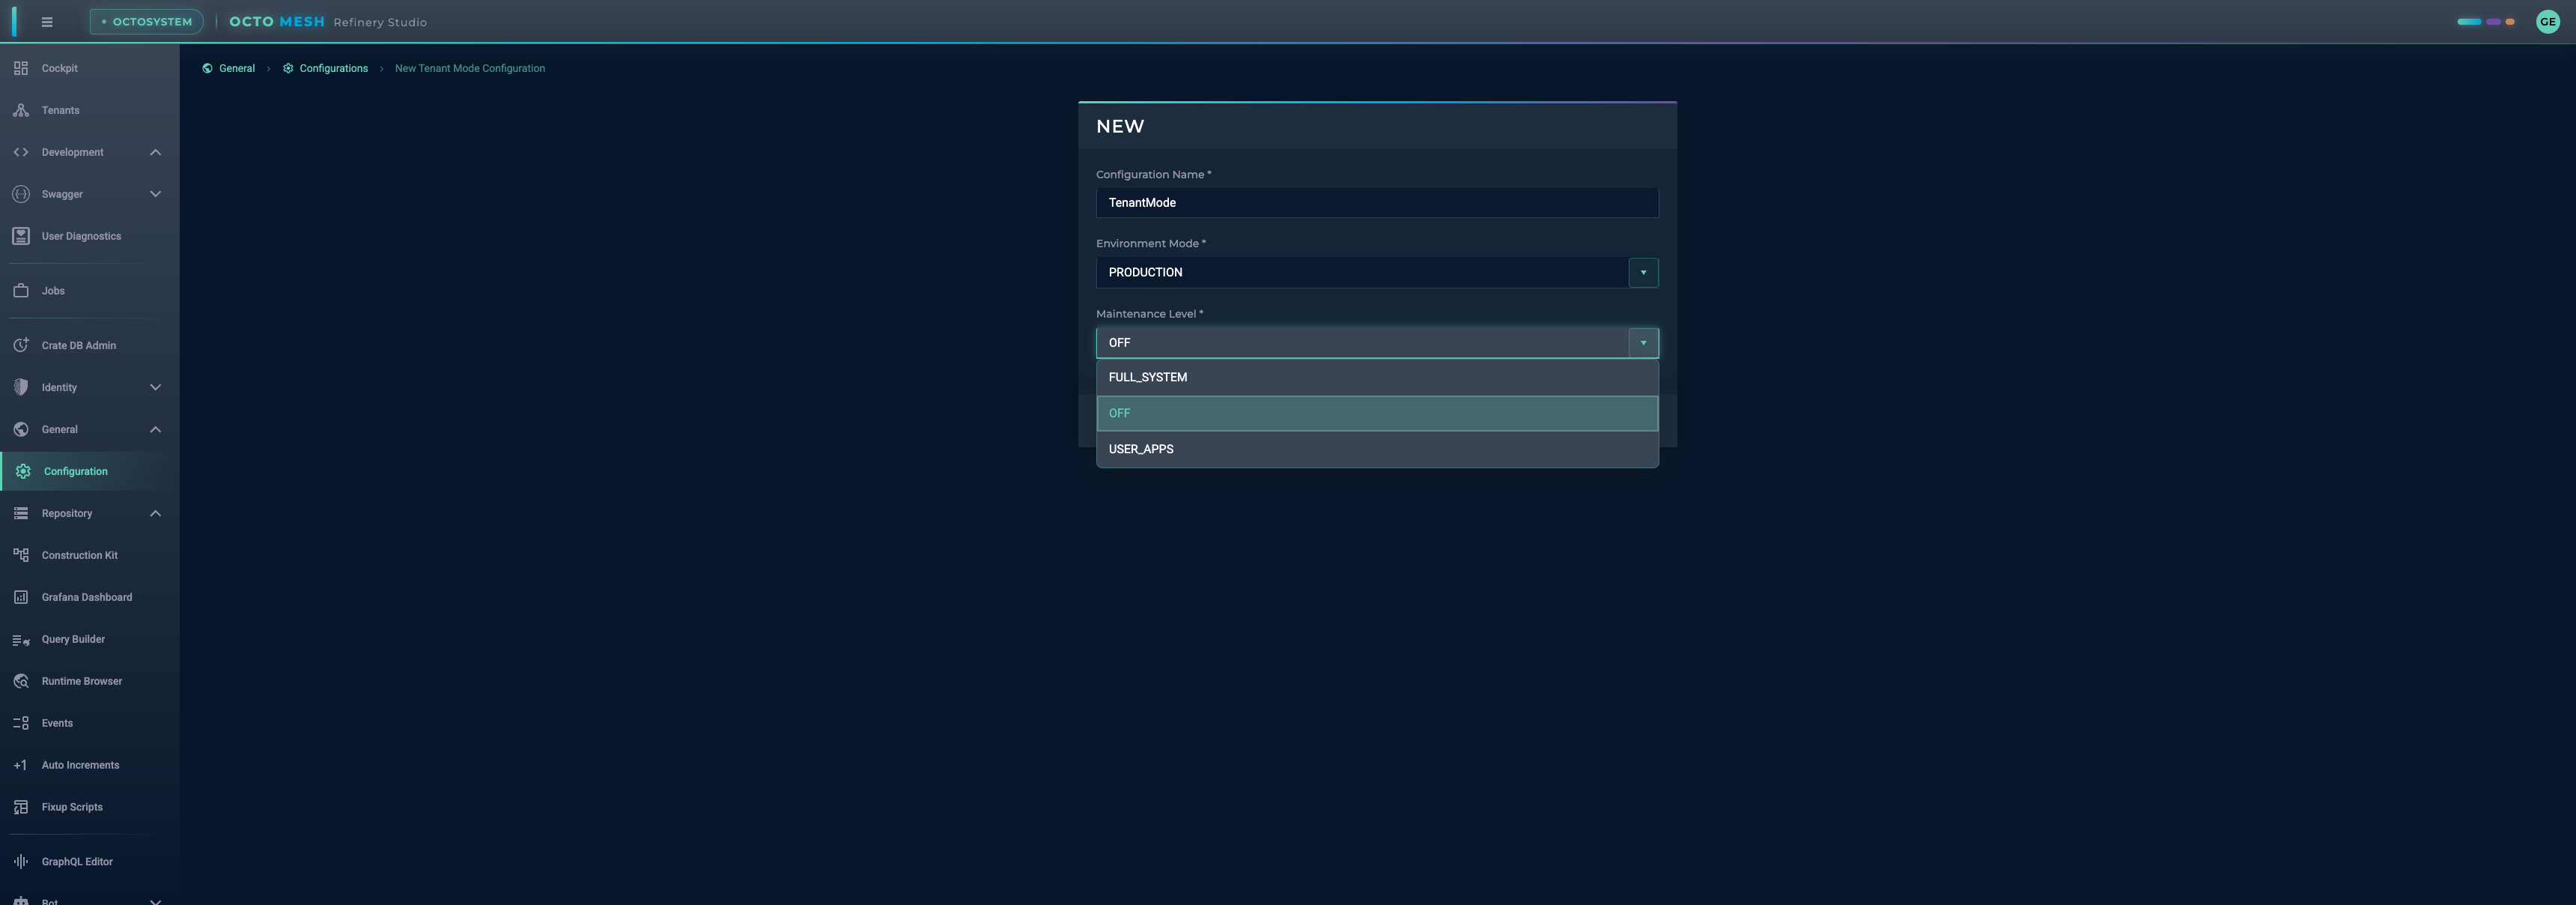Close the Maintenance Level dropdown arrow
This screenshot has height=905, width=2576.
tap(1642, 343)
